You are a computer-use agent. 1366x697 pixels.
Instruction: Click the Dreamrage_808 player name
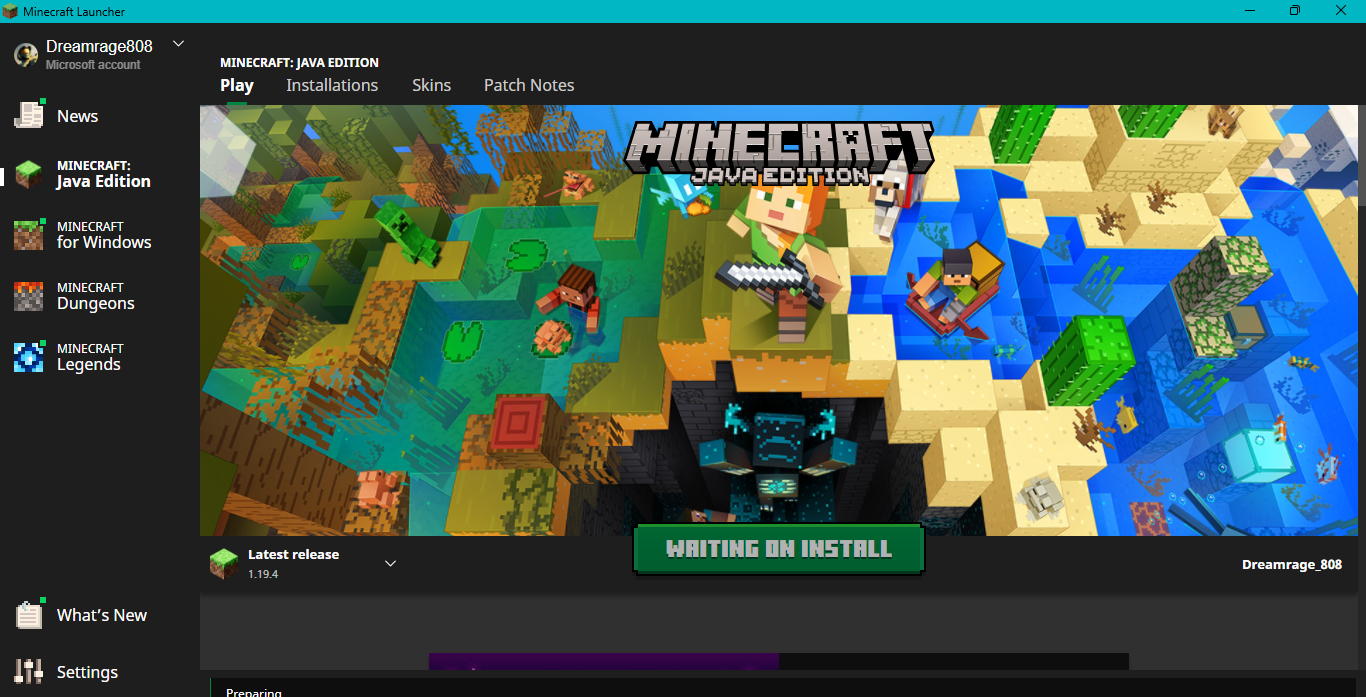pos(1292,564)
